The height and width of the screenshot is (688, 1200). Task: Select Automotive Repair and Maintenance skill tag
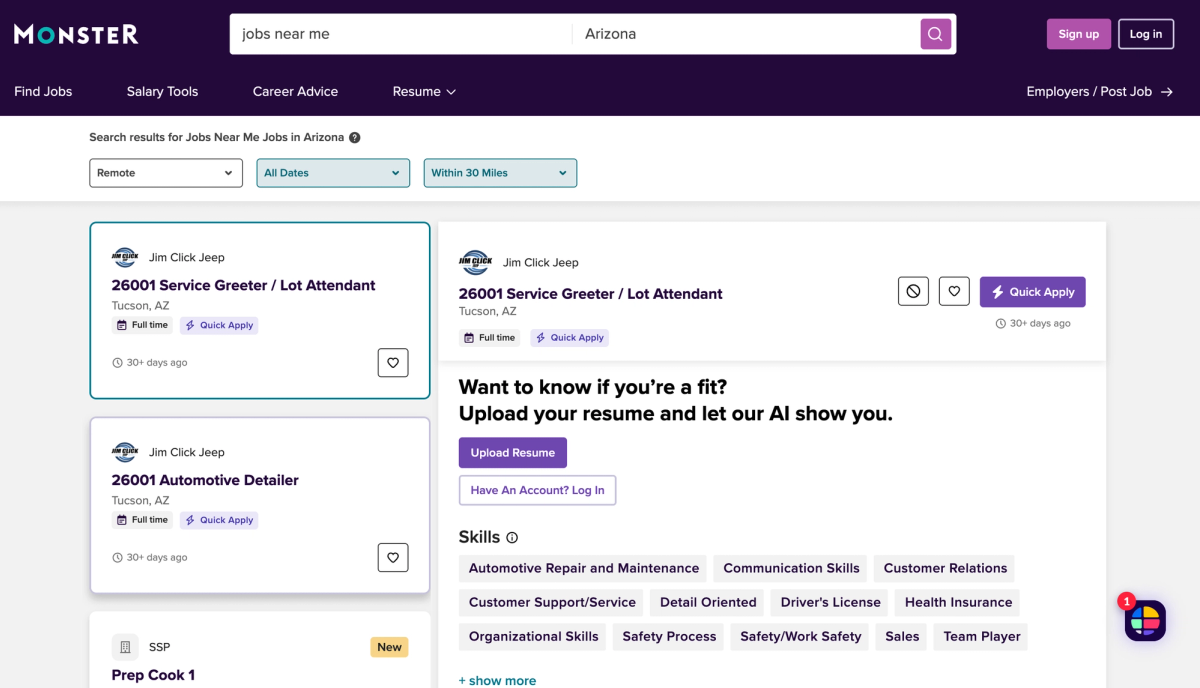point(584,569)
